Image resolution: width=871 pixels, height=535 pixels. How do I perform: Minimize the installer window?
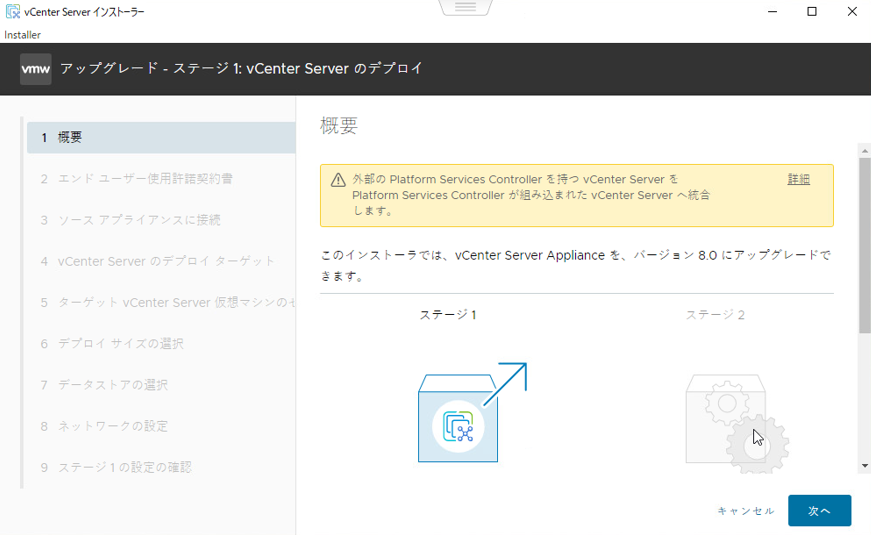(772, 12)
